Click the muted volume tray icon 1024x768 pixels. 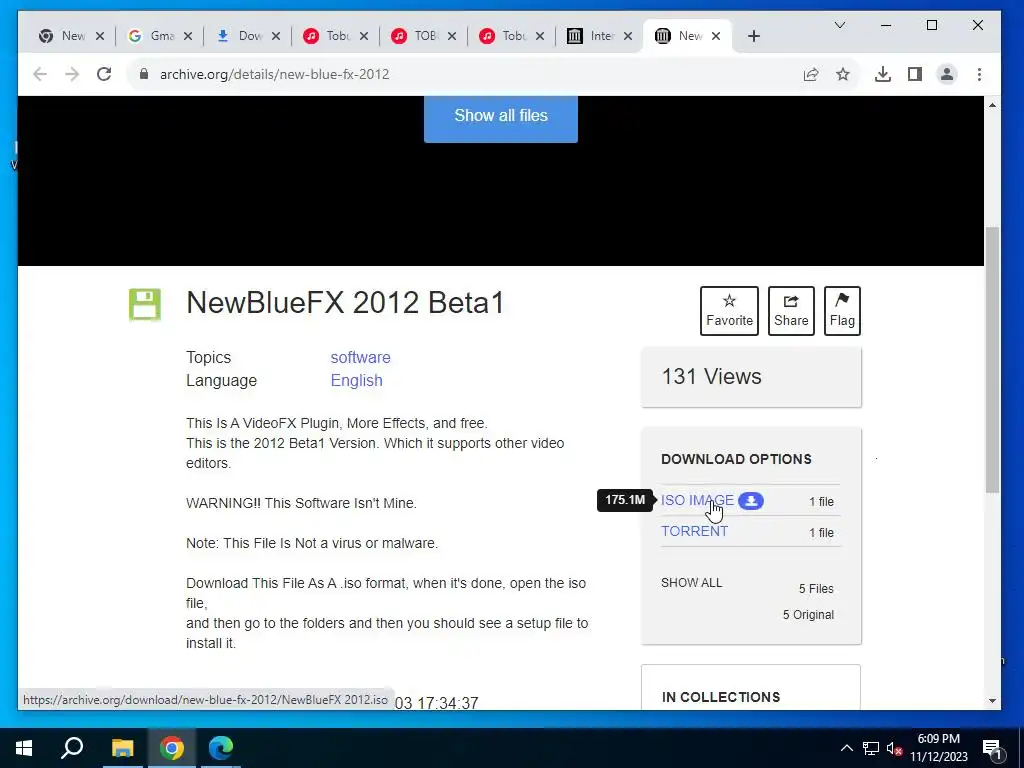pyautogui.click(x=894, y=749)
